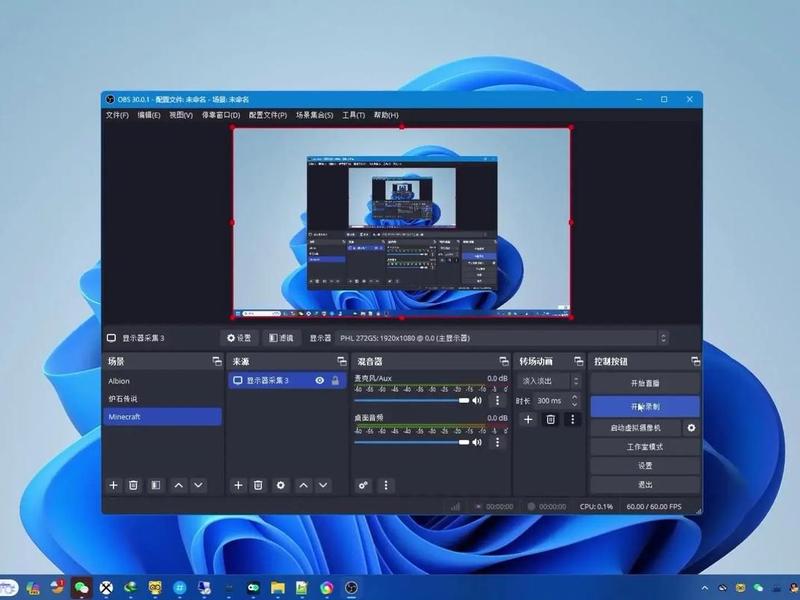Move the selected source up

pos(304,485)
